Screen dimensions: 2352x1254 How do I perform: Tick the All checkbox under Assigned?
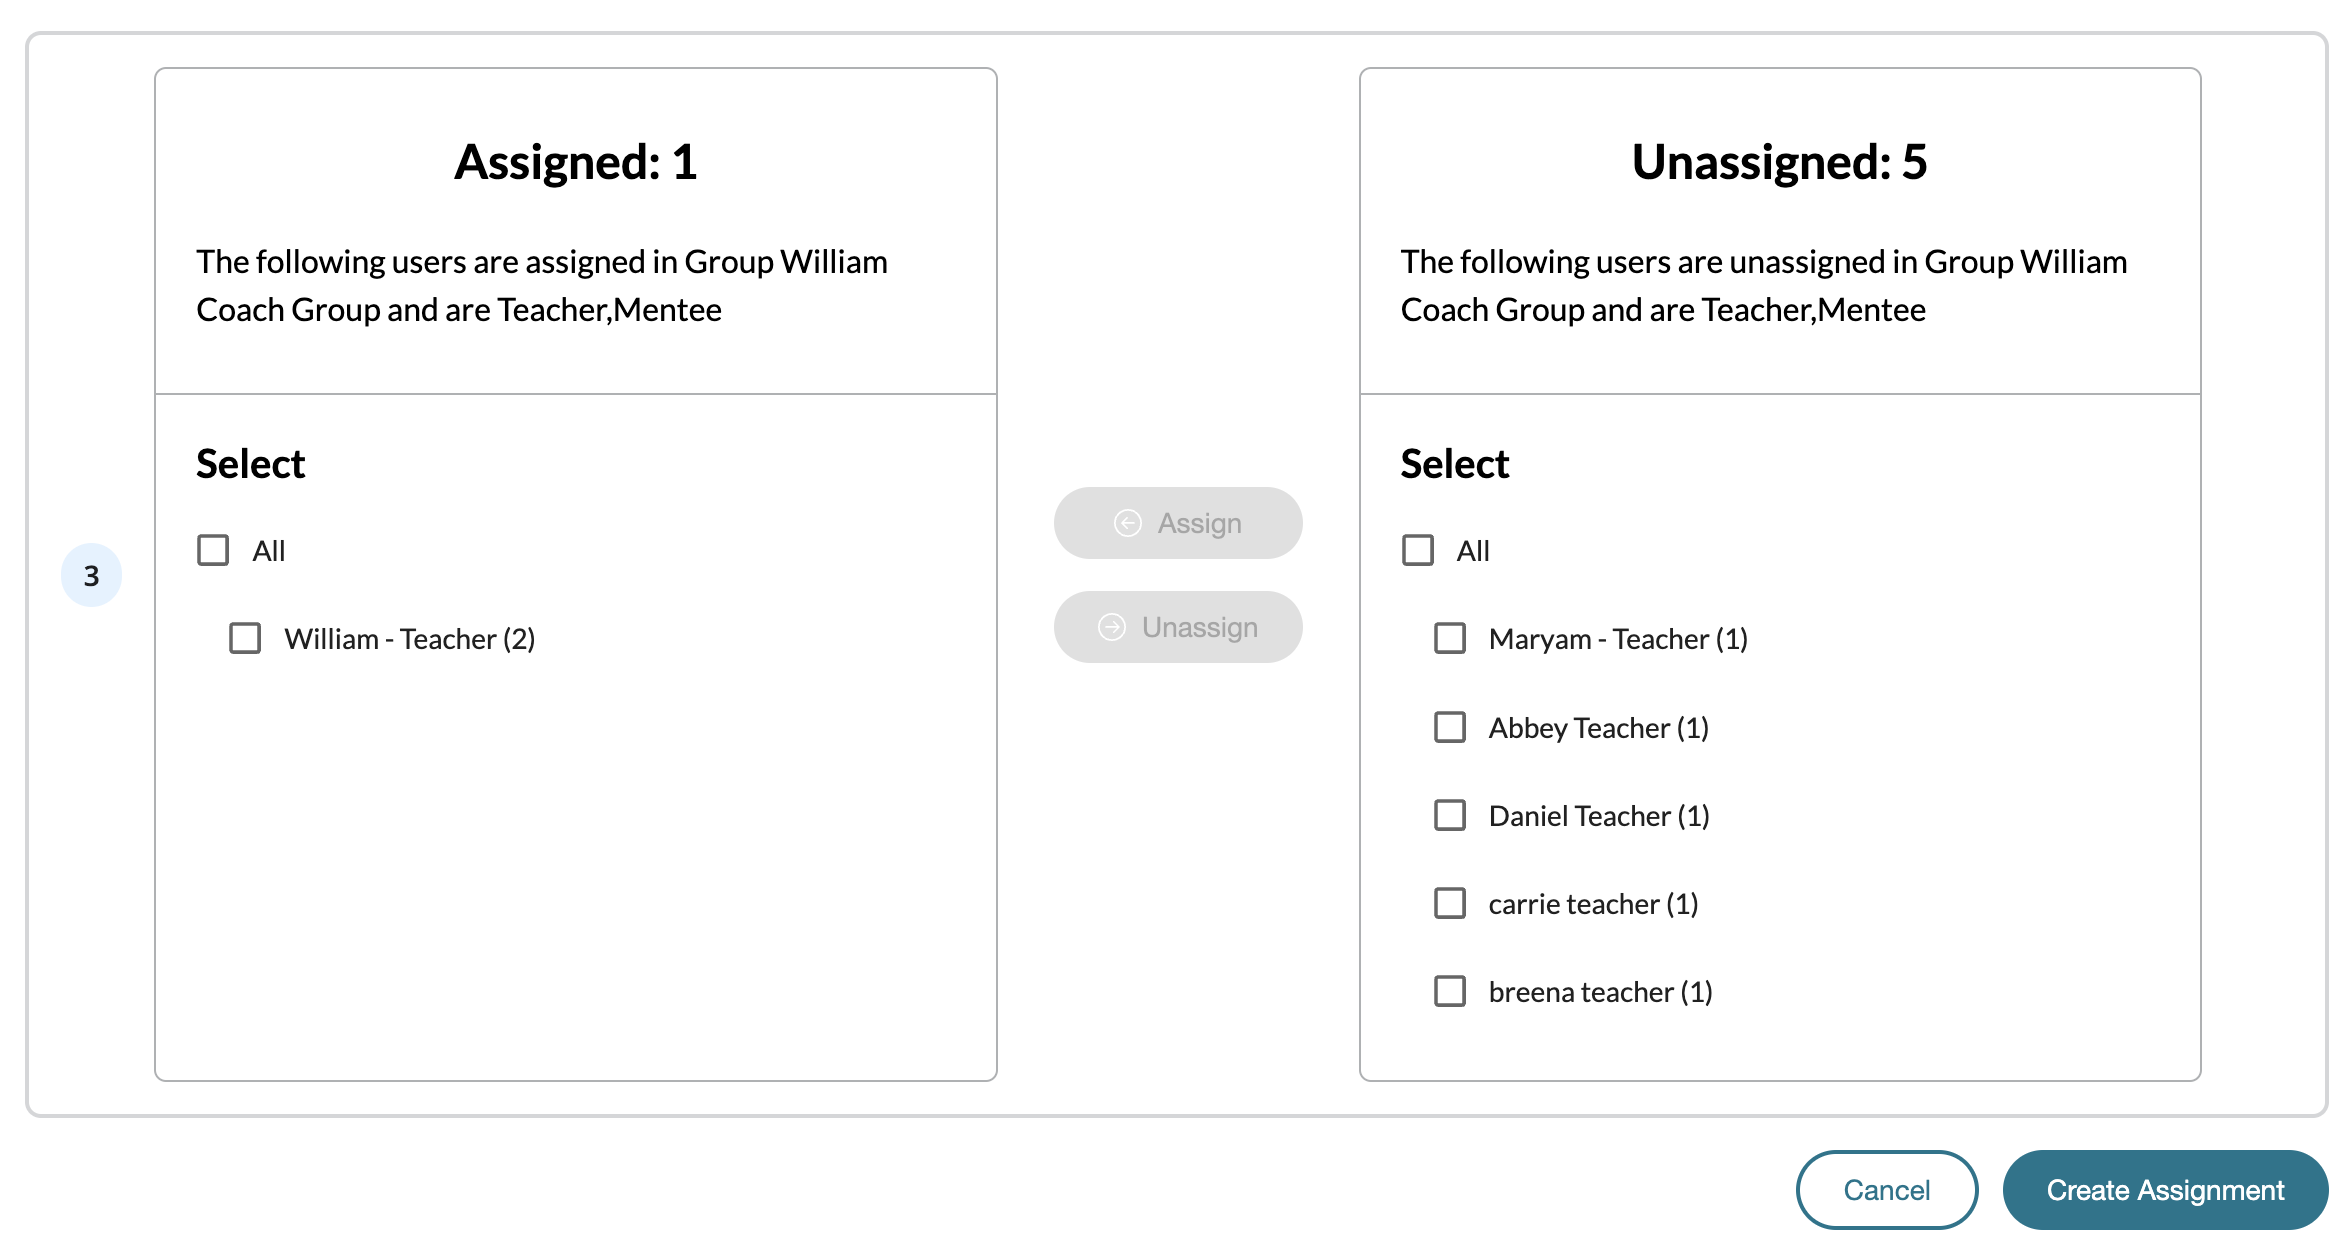tap(213, 550)
